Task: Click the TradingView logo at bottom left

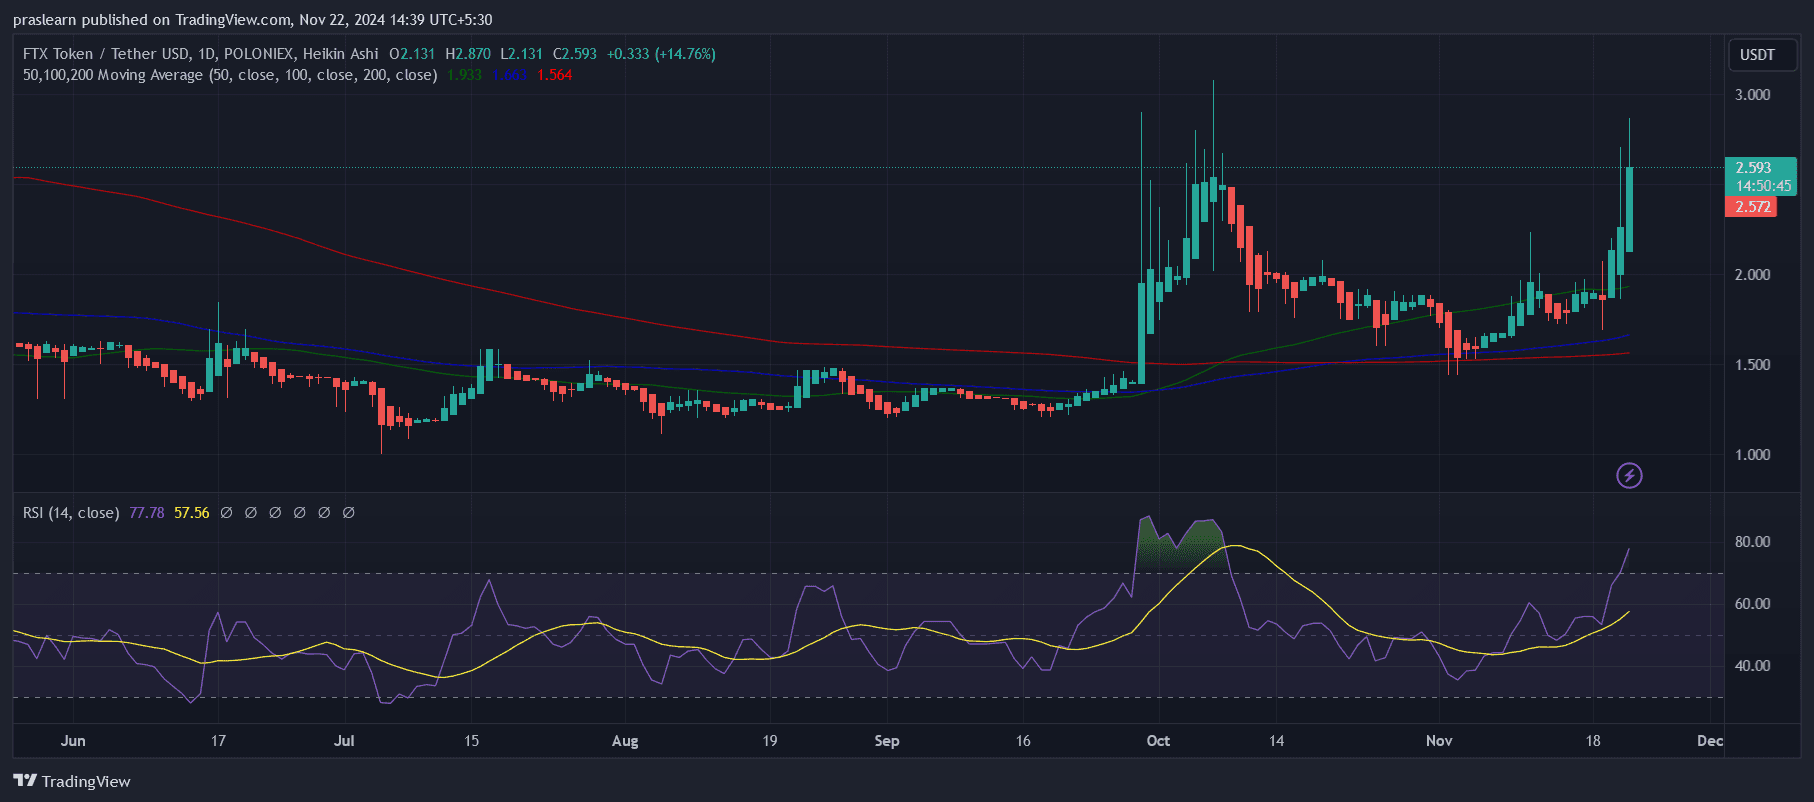Action: click(72, 781)
